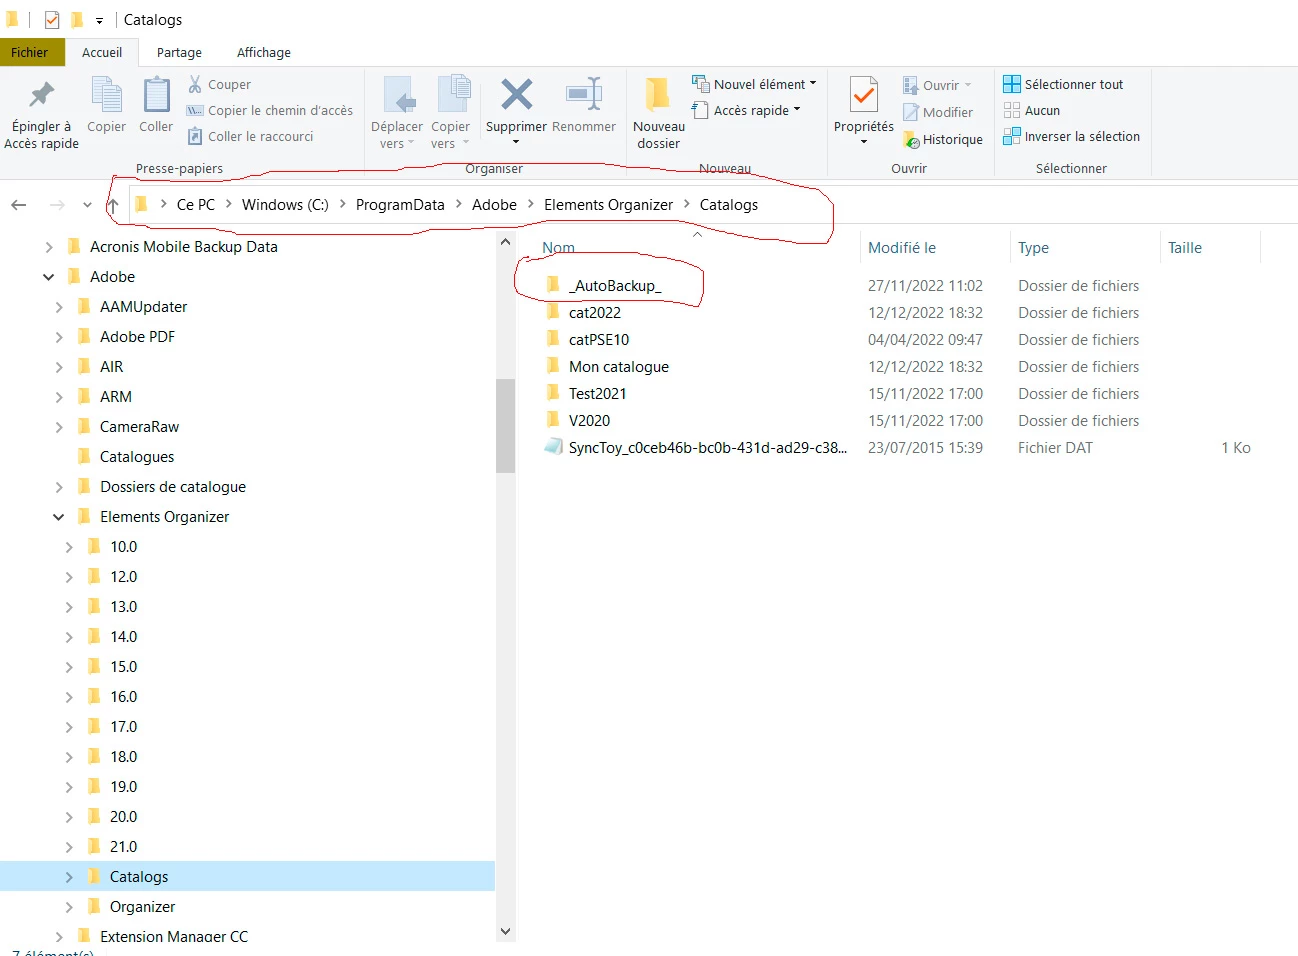Viewport: 1298px width, 956px height.
Task: Select Organizer folder in the tree
Action: click(x=142, y=907)
